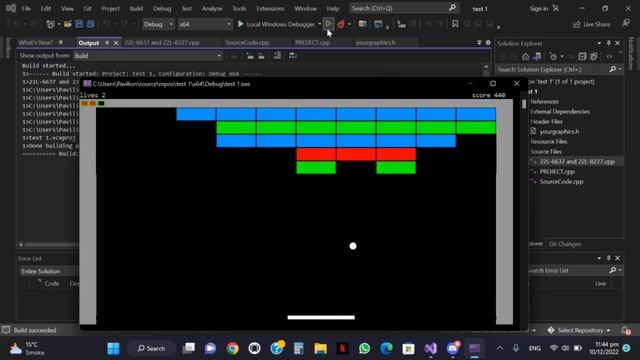The width and height of the screenshot is (640, 360).
Task: Open Google Chrome from the taskbar
Action: tap(233, 348)
